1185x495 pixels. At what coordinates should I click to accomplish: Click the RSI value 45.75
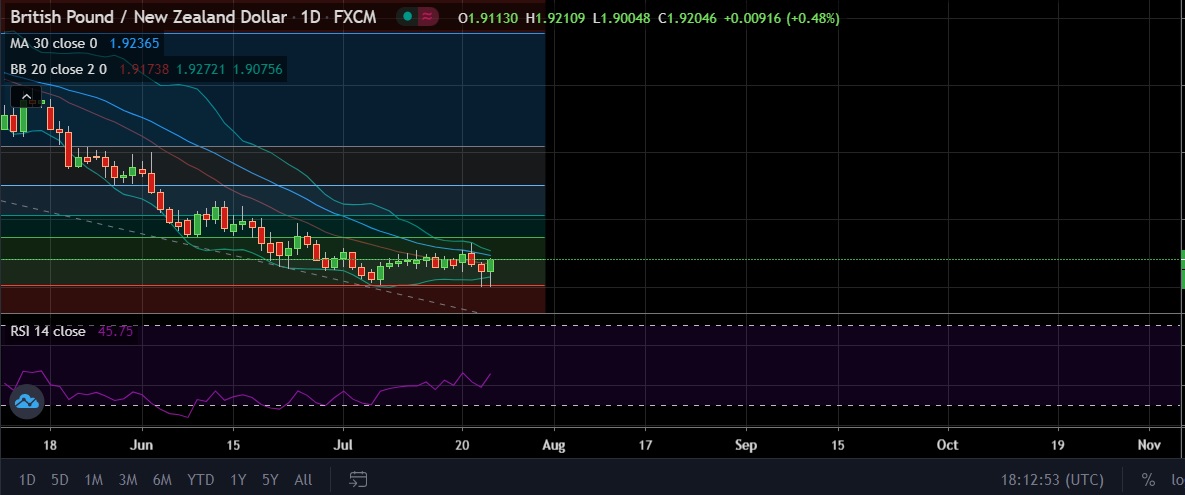[116, 331]
